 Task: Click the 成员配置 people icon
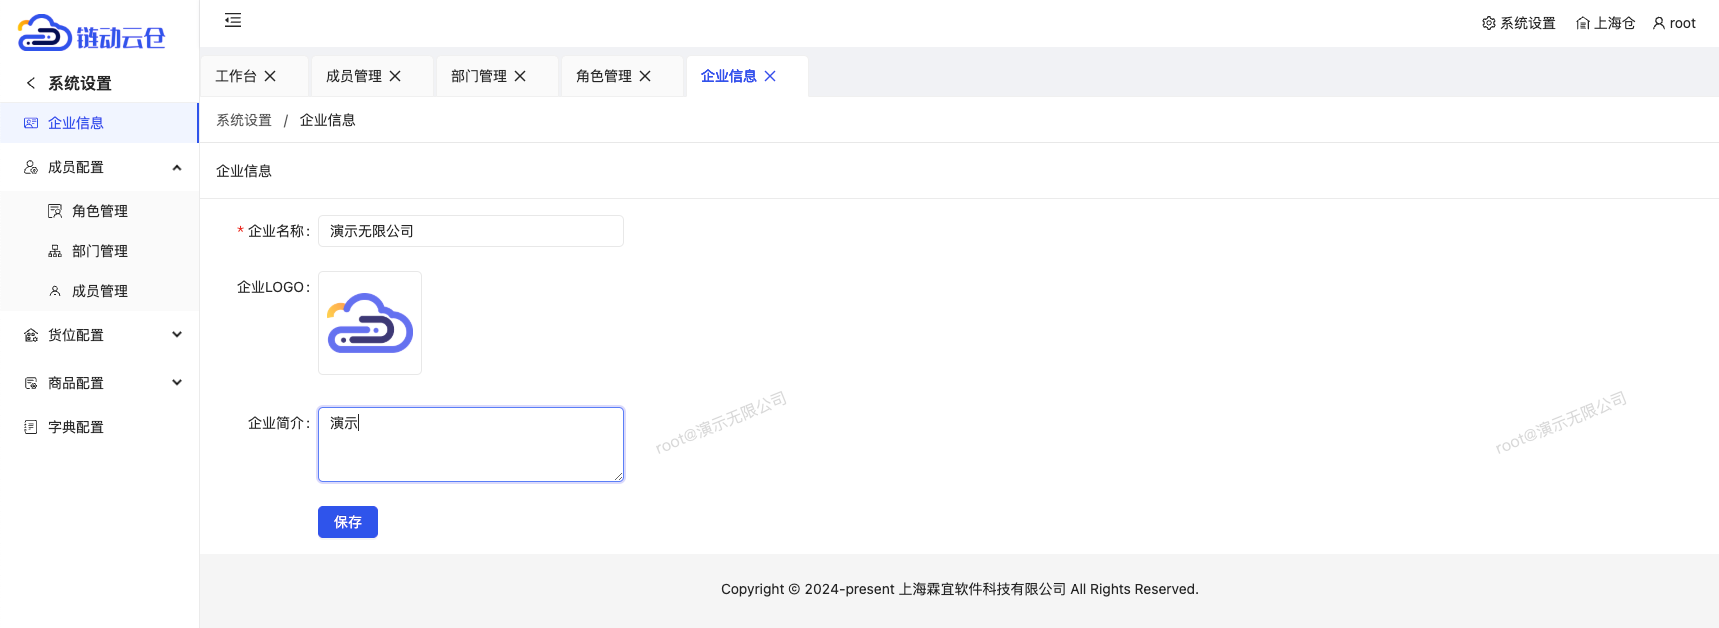click(31, 167)
